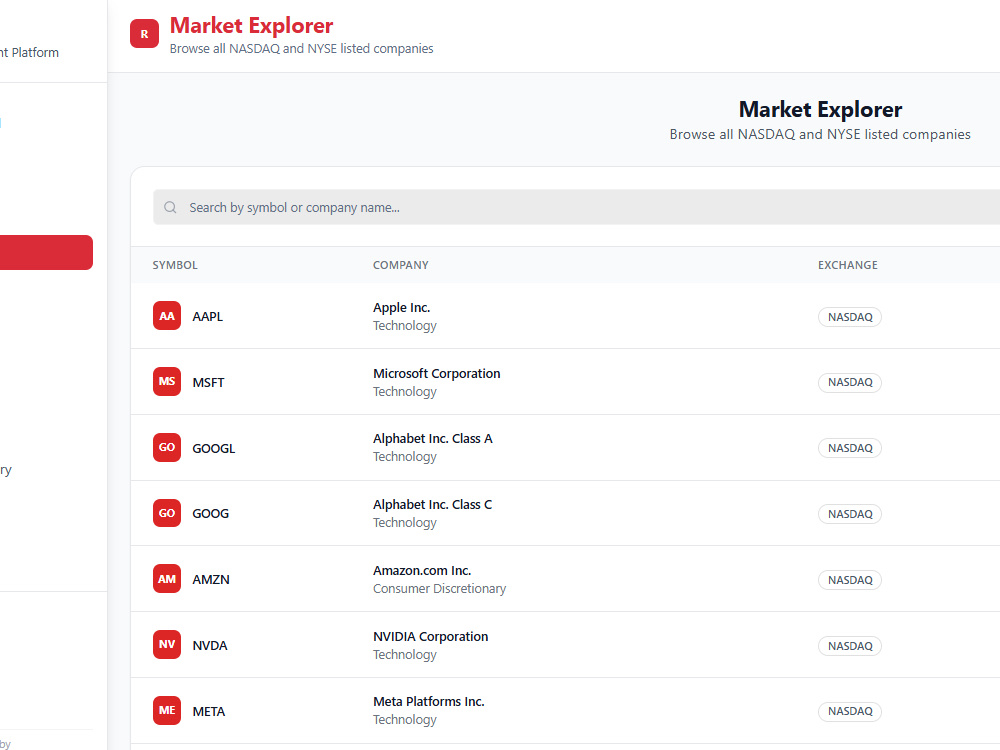The image size is (1000, 750).
Task: Select the NVDA symbol text
Action: 210,645
